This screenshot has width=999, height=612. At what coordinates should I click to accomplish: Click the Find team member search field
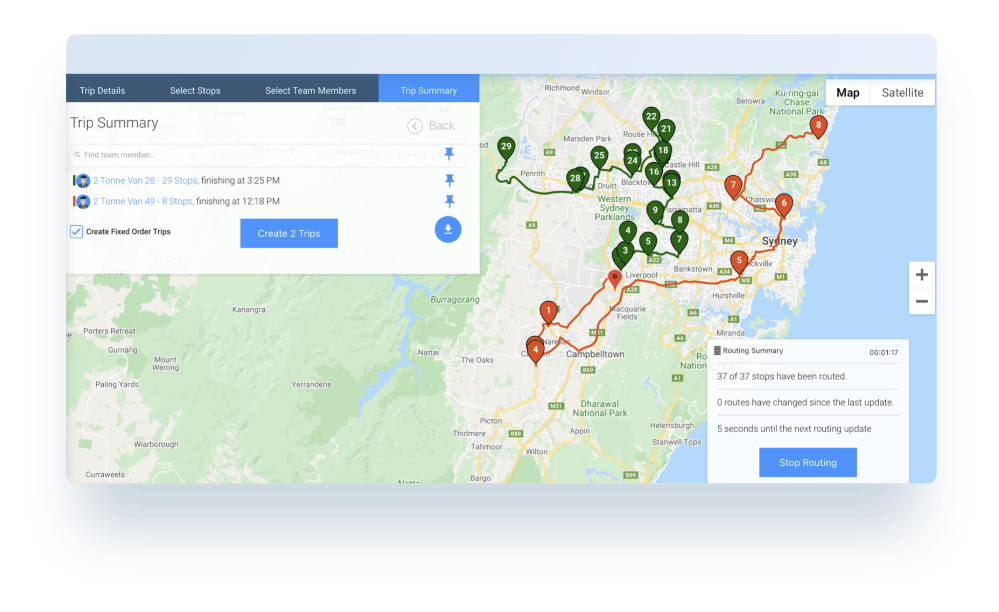255,155
